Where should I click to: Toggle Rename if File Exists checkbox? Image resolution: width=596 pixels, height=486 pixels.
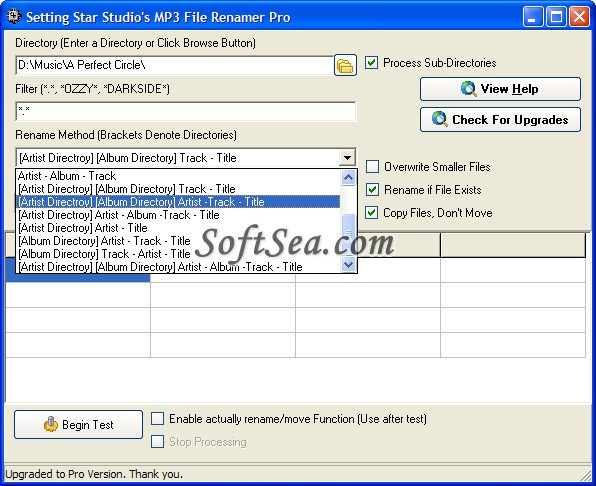(372, 190)
